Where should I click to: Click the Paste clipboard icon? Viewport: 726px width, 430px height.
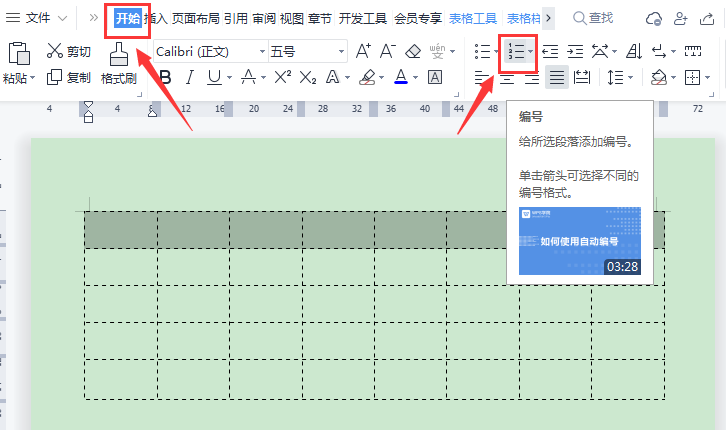pyautogui.click(x=19, y=53)
